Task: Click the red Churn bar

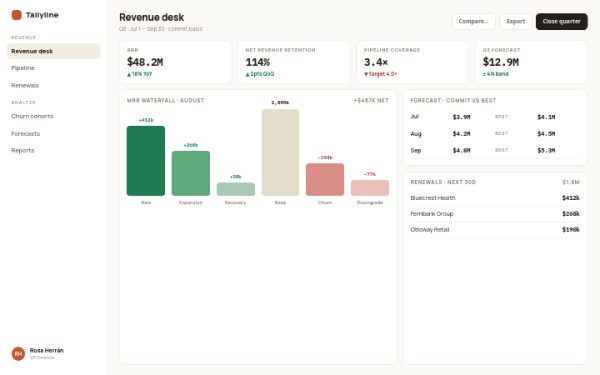Action: [x=325, y=179]
